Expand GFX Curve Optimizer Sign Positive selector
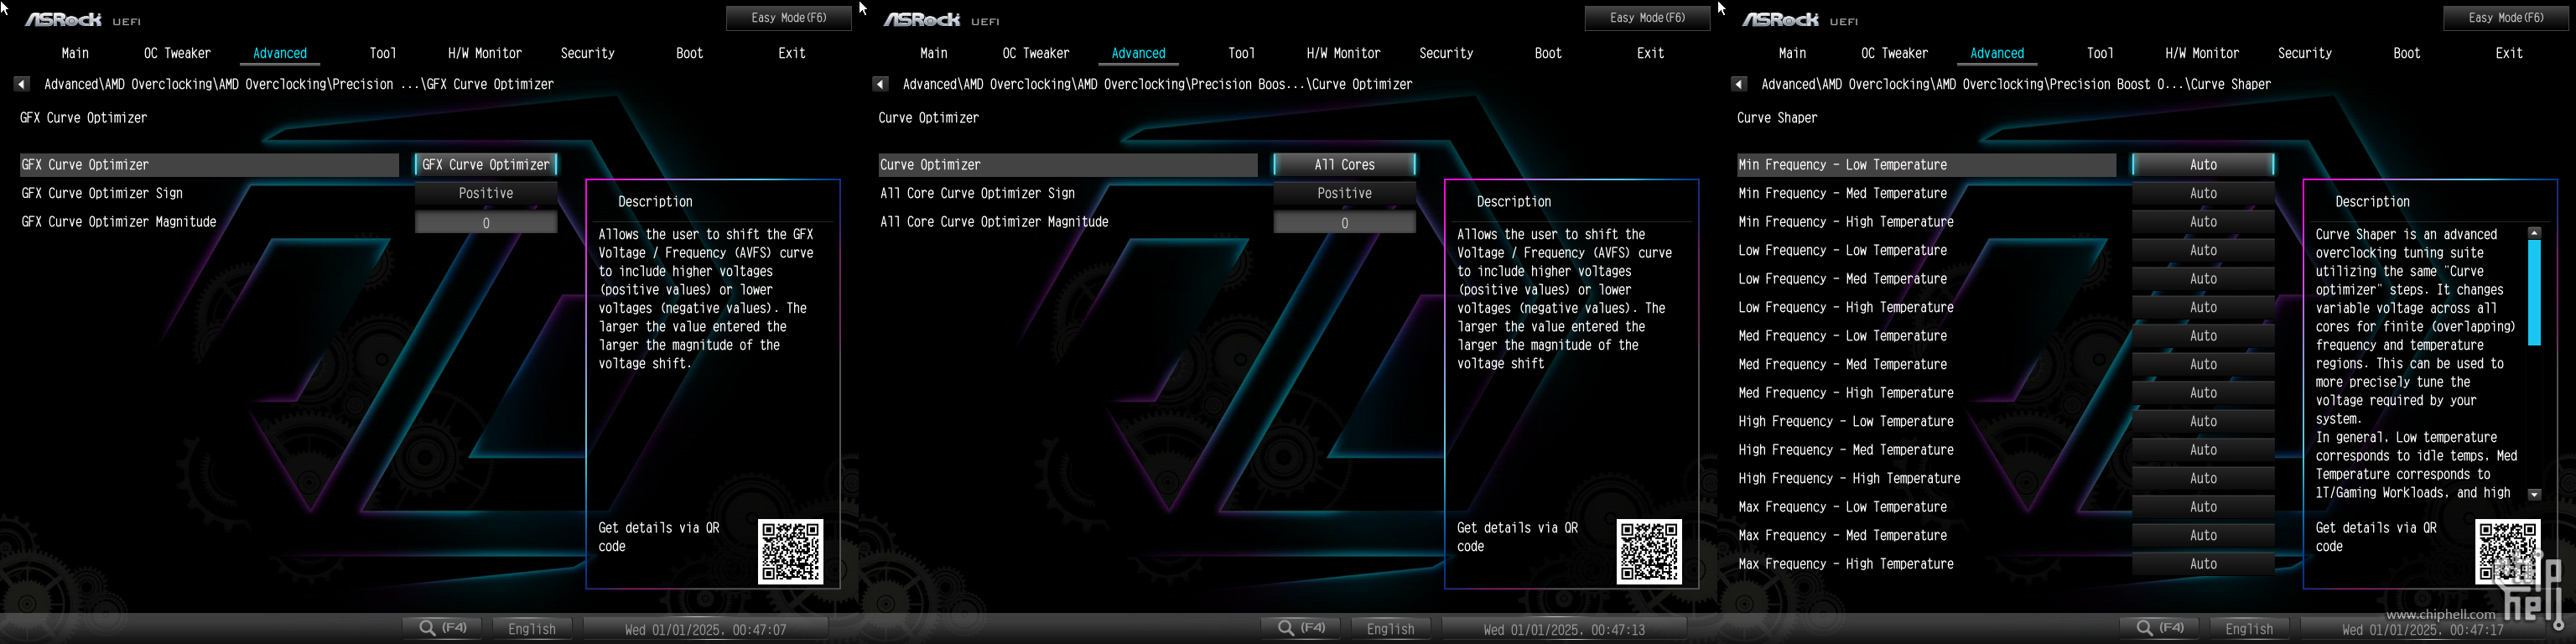Screen dimensions: 2576x644 point(486,194)
